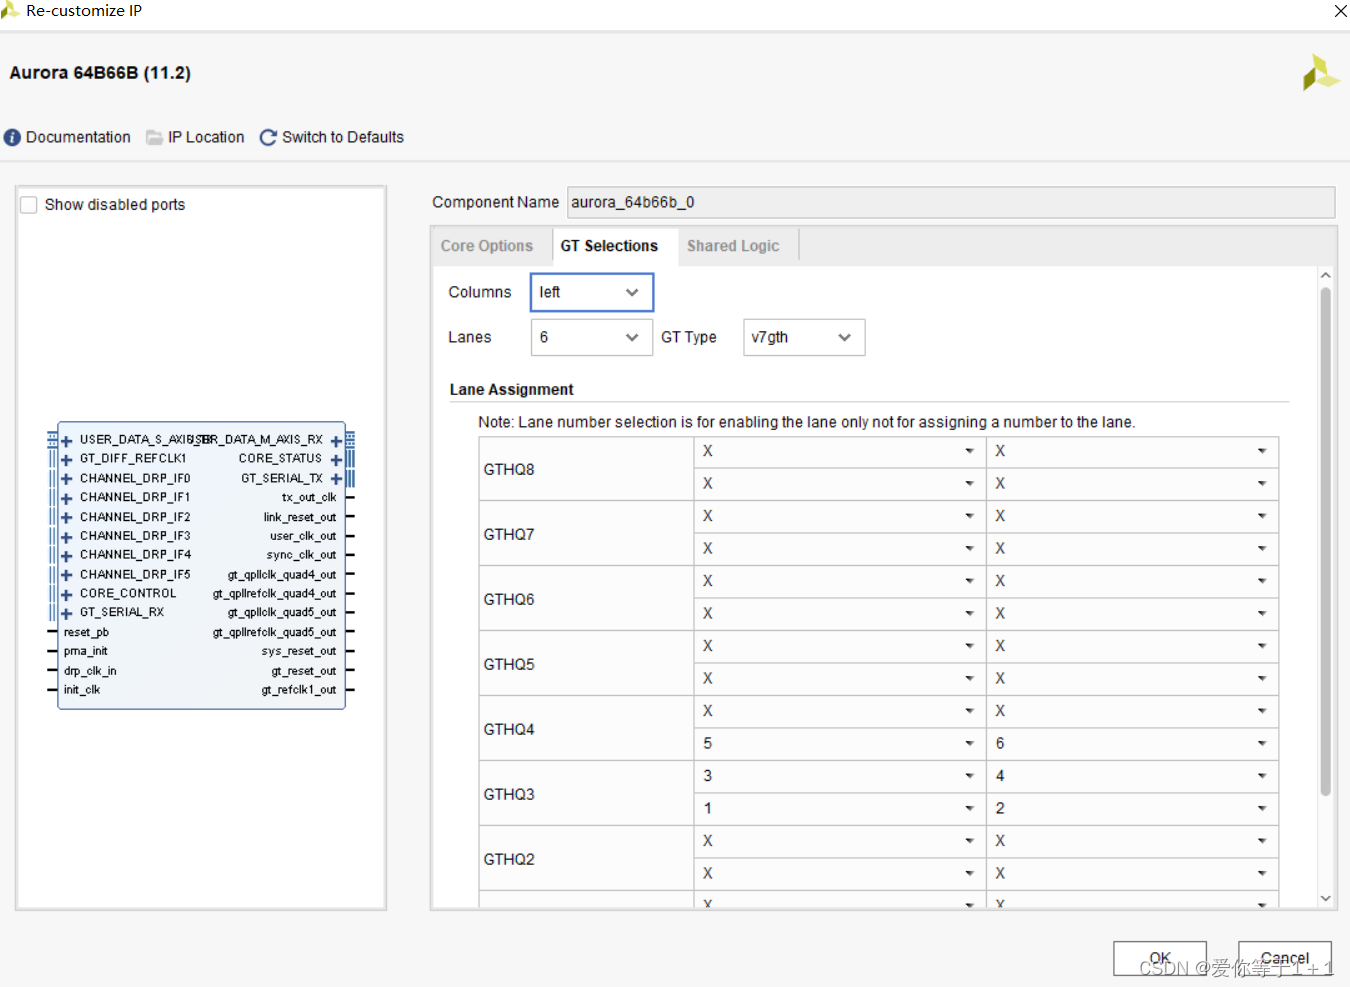
Task: Close the Re-customize IP dialog
Action: [1340, 11]
